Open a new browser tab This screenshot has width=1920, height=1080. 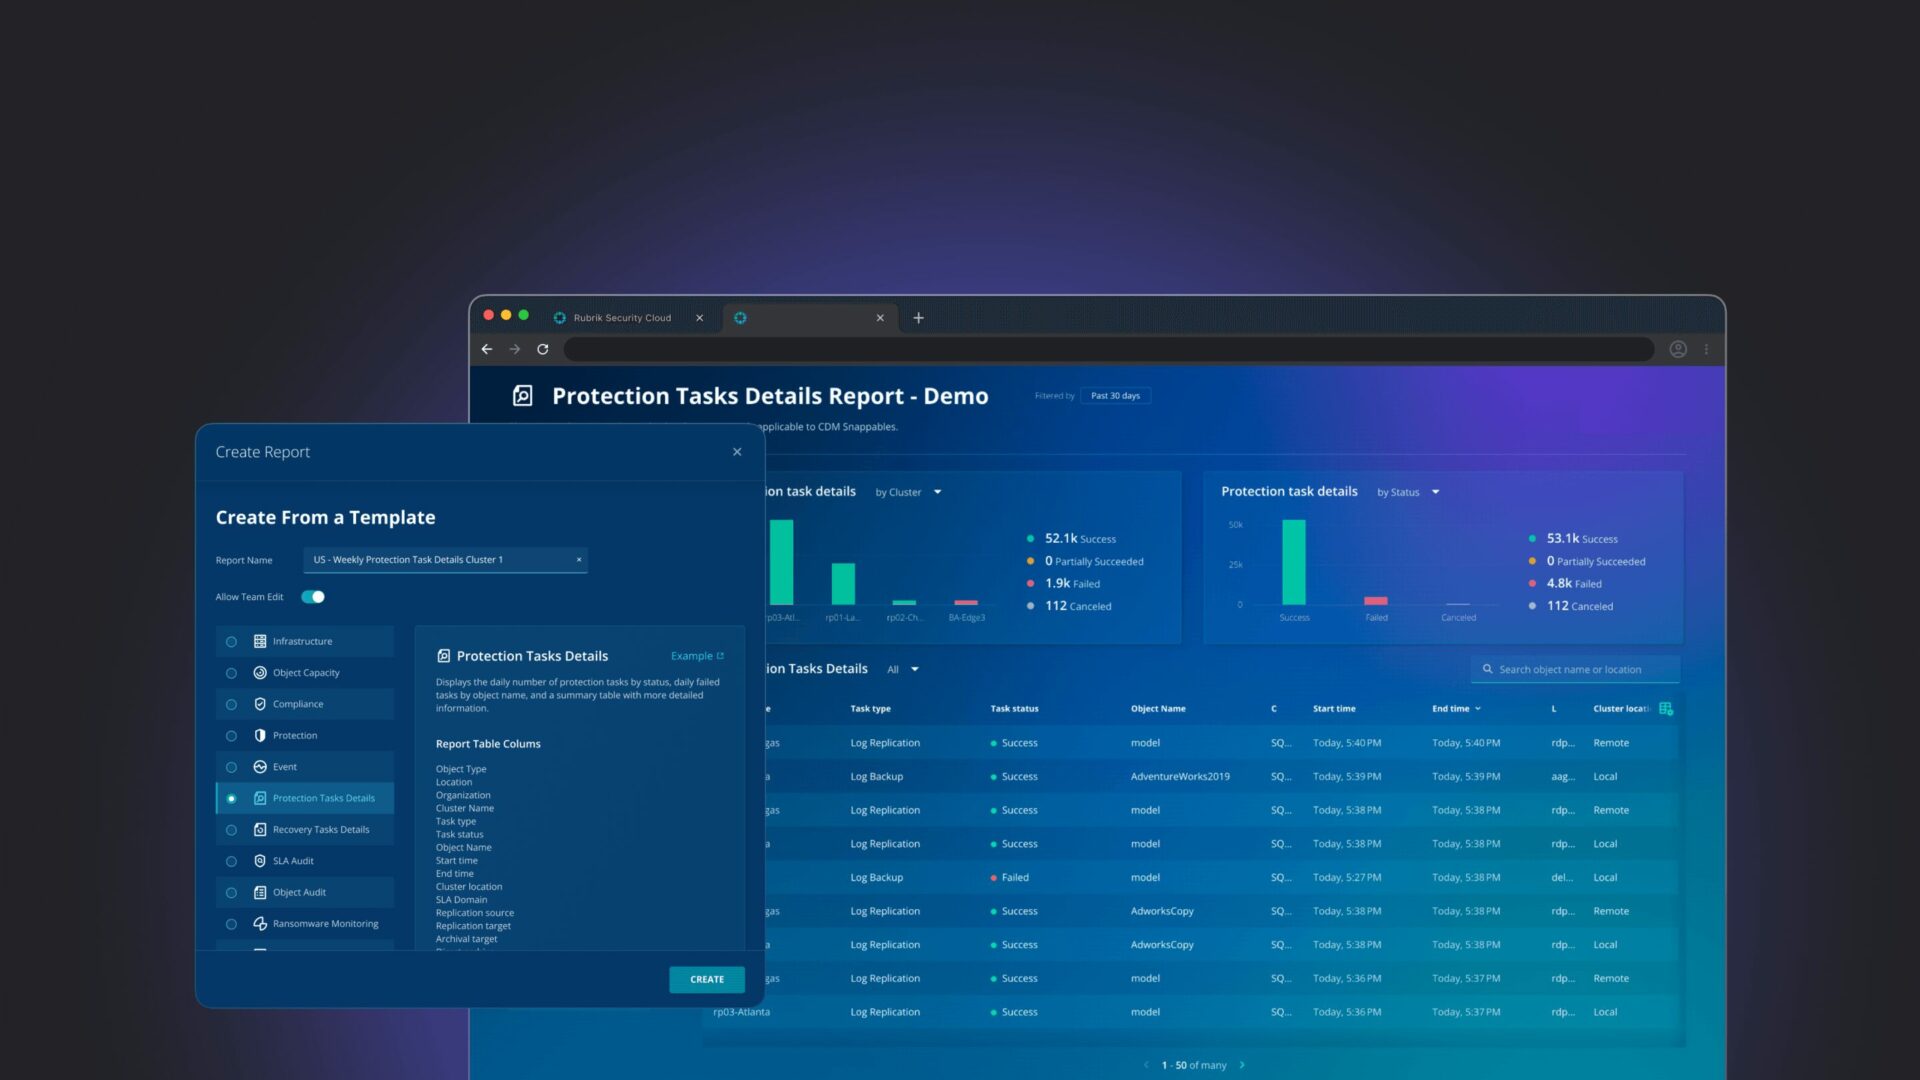[918, 318]
